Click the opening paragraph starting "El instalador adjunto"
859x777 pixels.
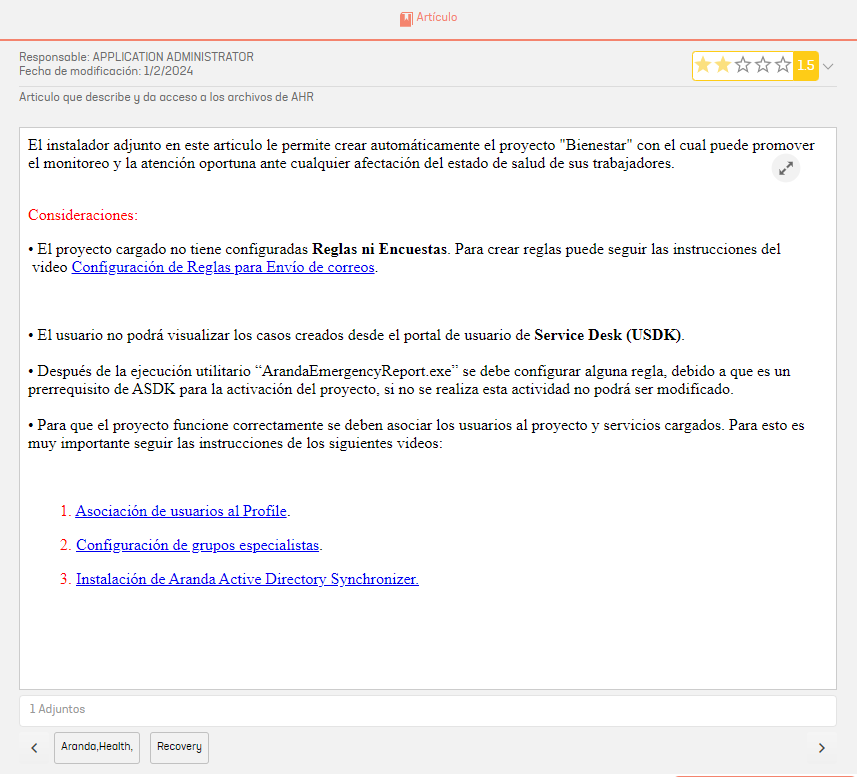coord(421,154)
